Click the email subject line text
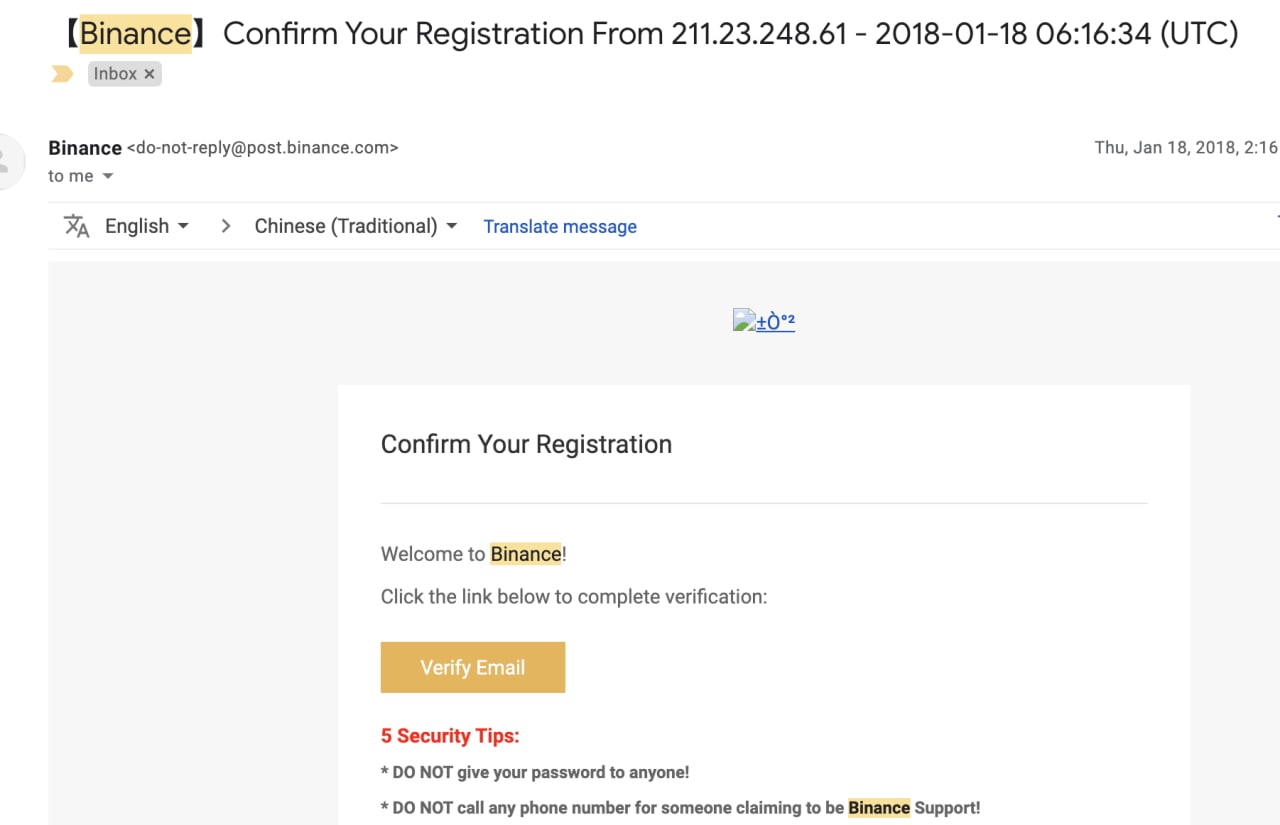Viewport: 1280px width, 825px height. (x=649, y=34)
